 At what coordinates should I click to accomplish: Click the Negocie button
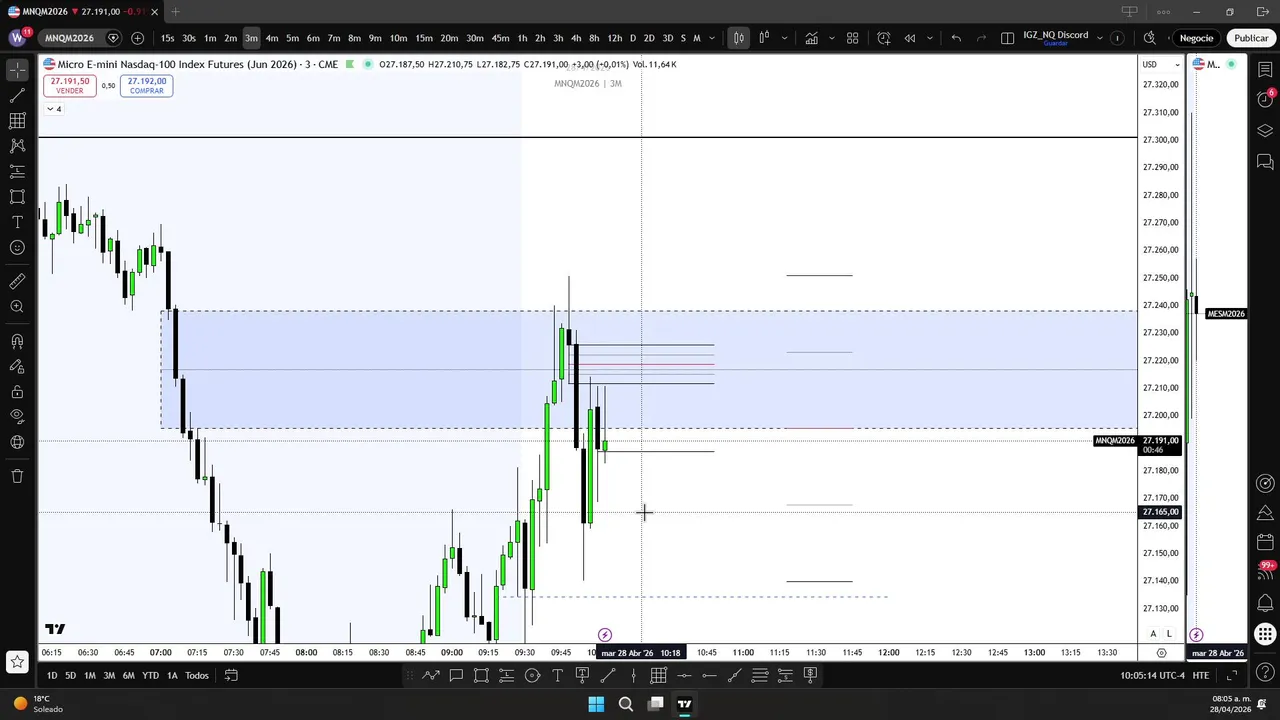coord(1196,38)
